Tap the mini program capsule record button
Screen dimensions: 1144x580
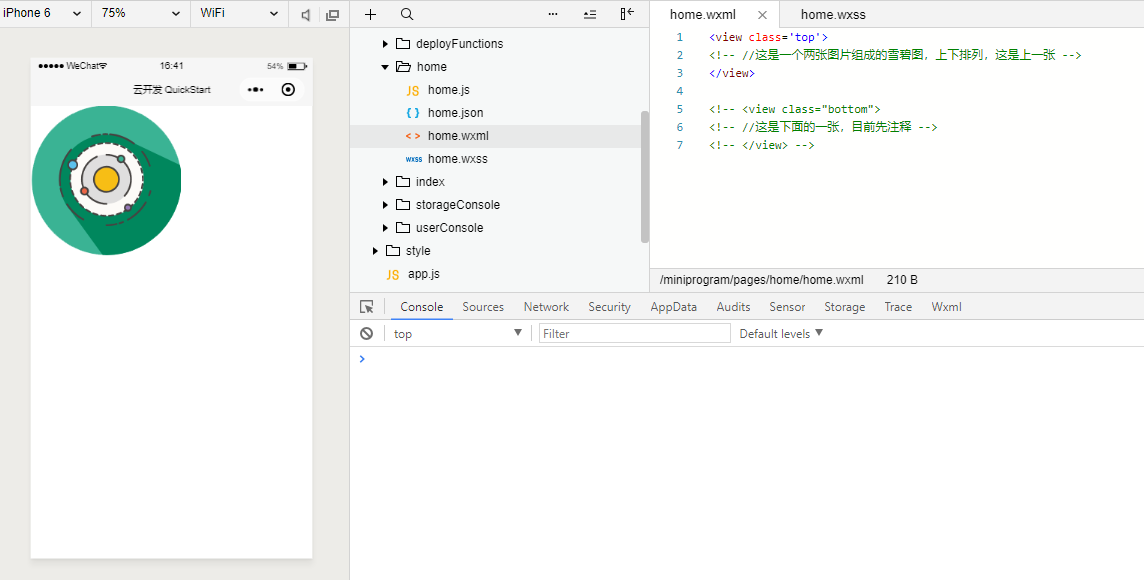click(288, 89)
